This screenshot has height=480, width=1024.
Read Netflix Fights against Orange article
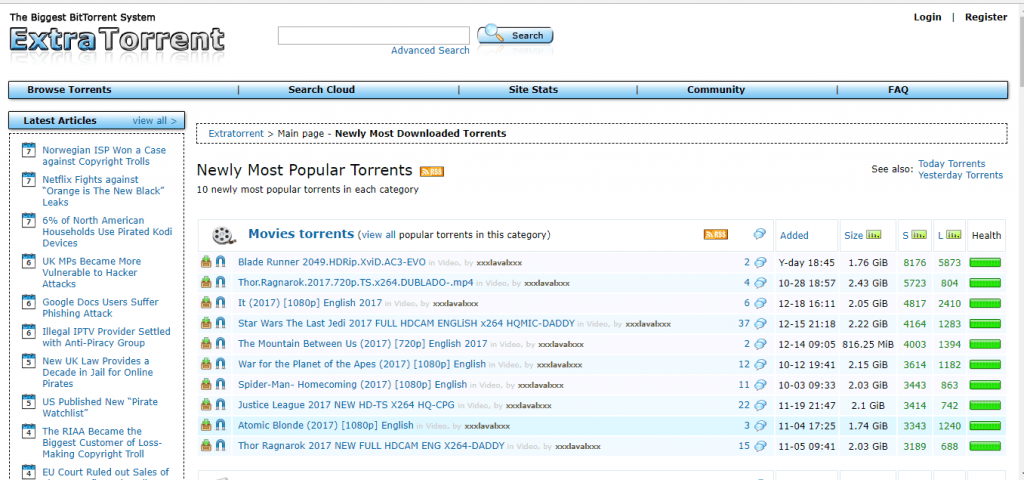[103, 191]
